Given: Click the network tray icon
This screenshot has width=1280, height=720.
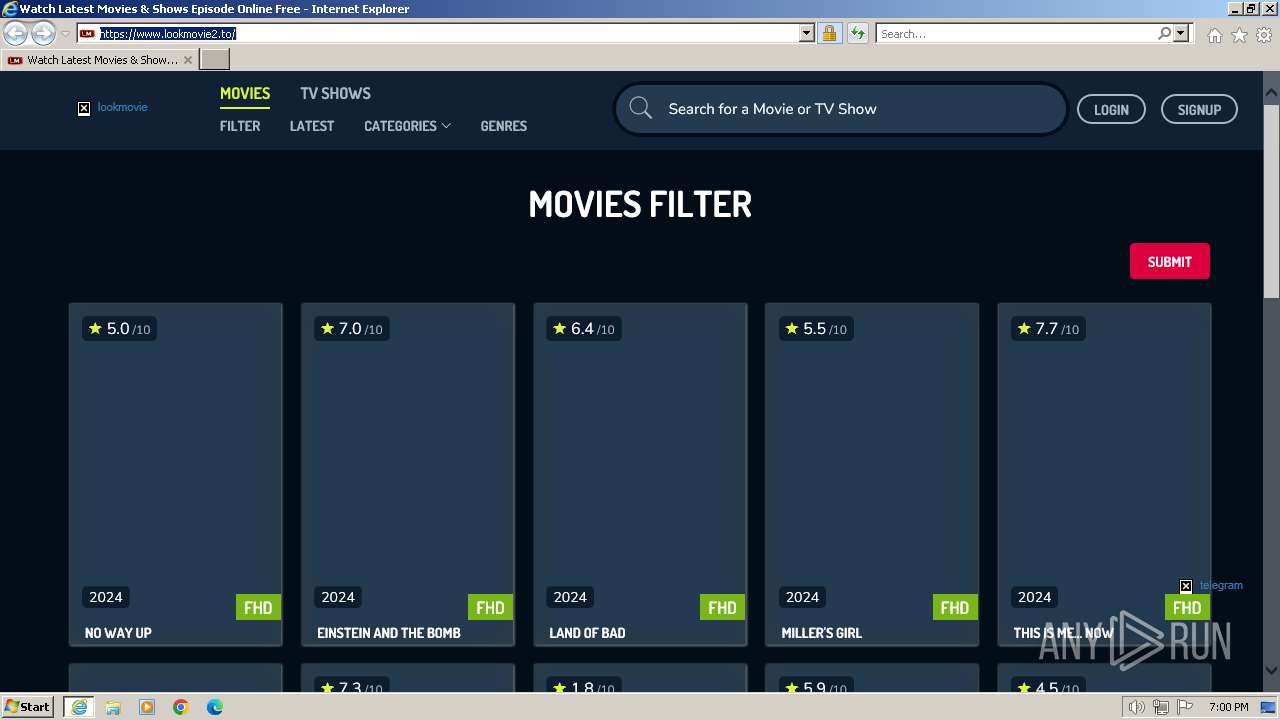Looking at the screenshot, I should (1160, 707).
